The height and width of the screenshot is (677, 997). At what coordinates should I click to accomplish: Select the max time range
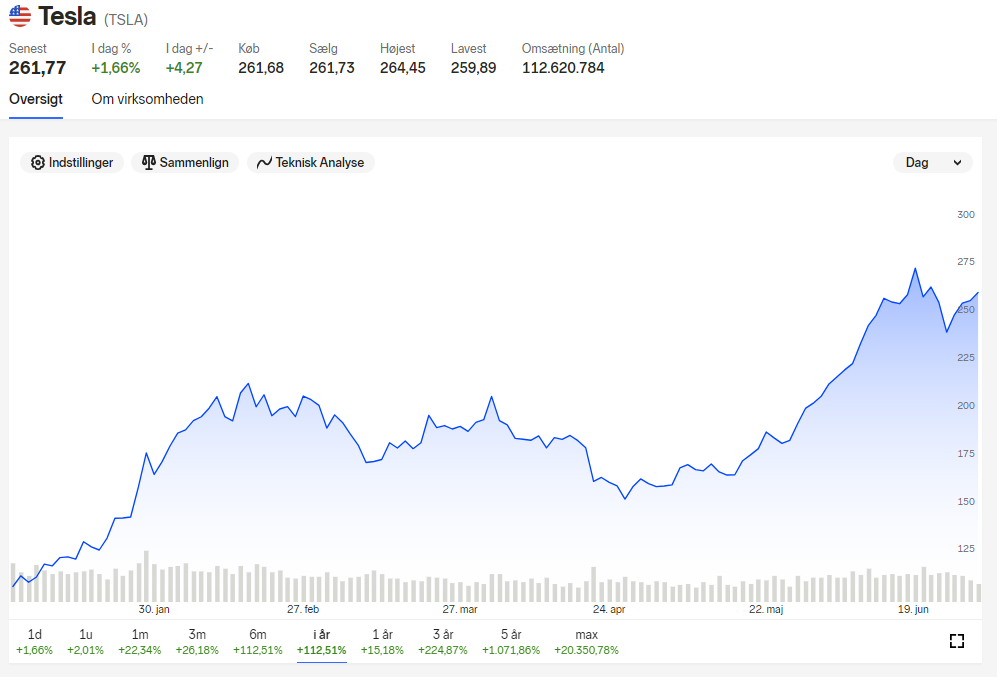pyautogui.click(x=586, y=642)
